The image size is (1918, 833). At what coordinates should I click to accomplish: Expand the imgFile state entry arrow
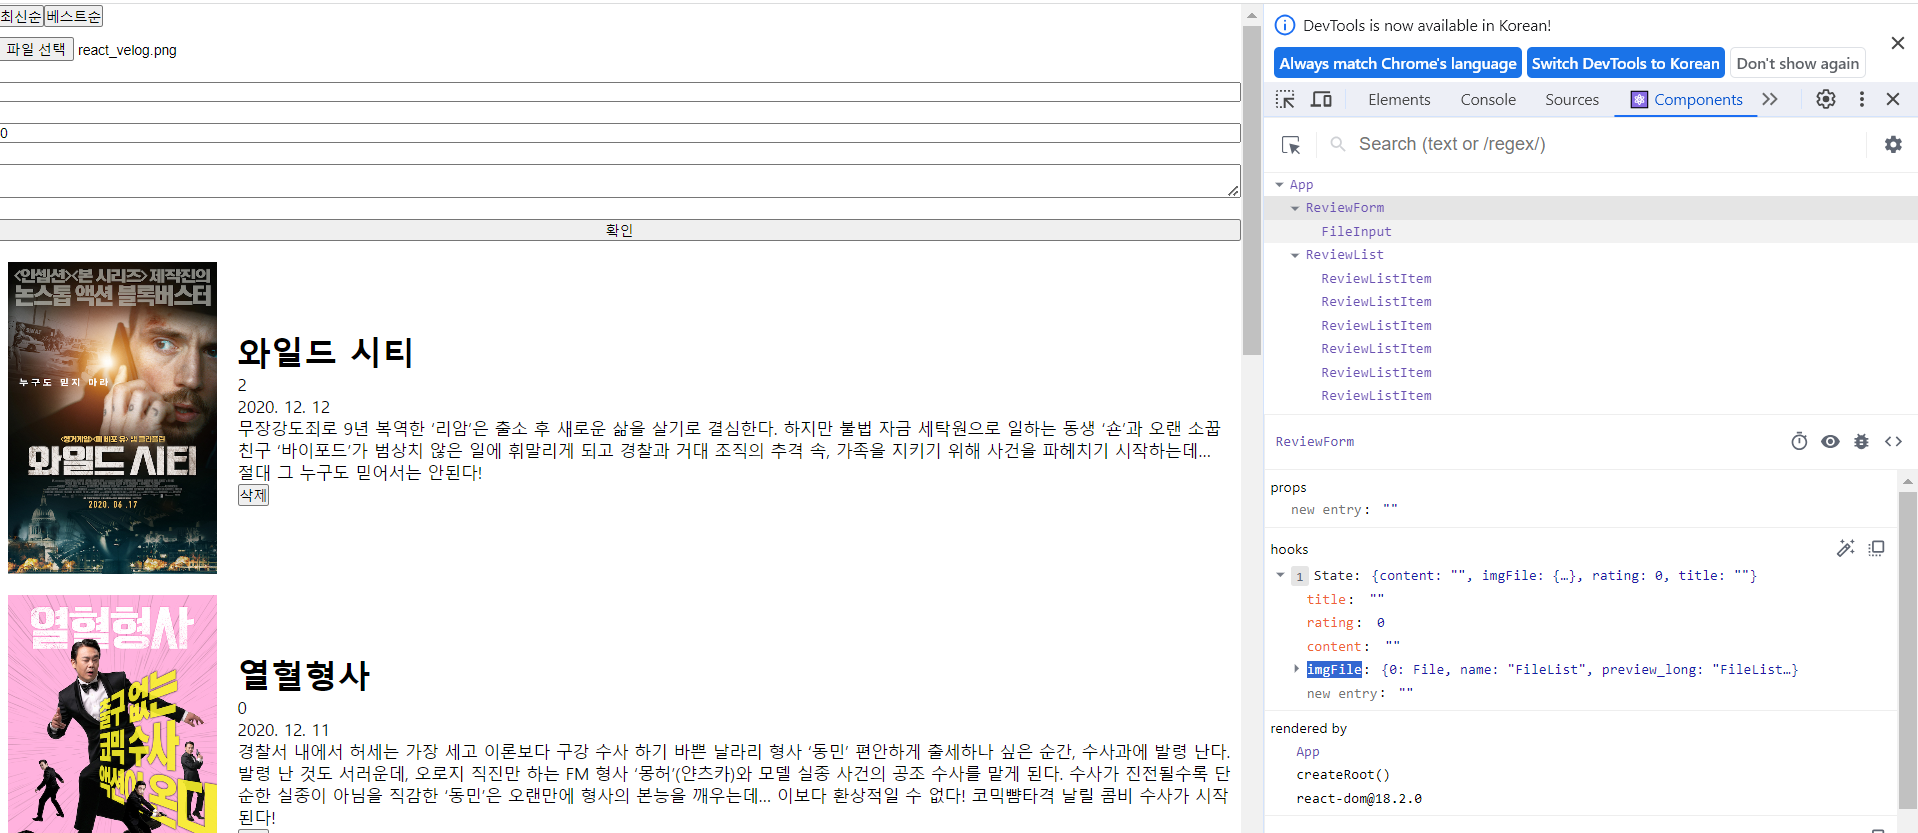pos(1296,669)
